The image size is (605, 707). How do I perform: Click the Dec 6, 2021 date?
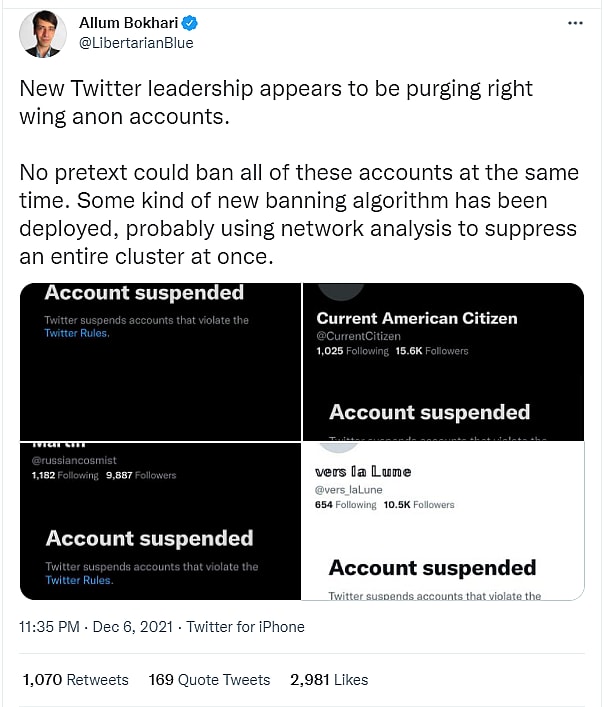click(x=135, y=627)
